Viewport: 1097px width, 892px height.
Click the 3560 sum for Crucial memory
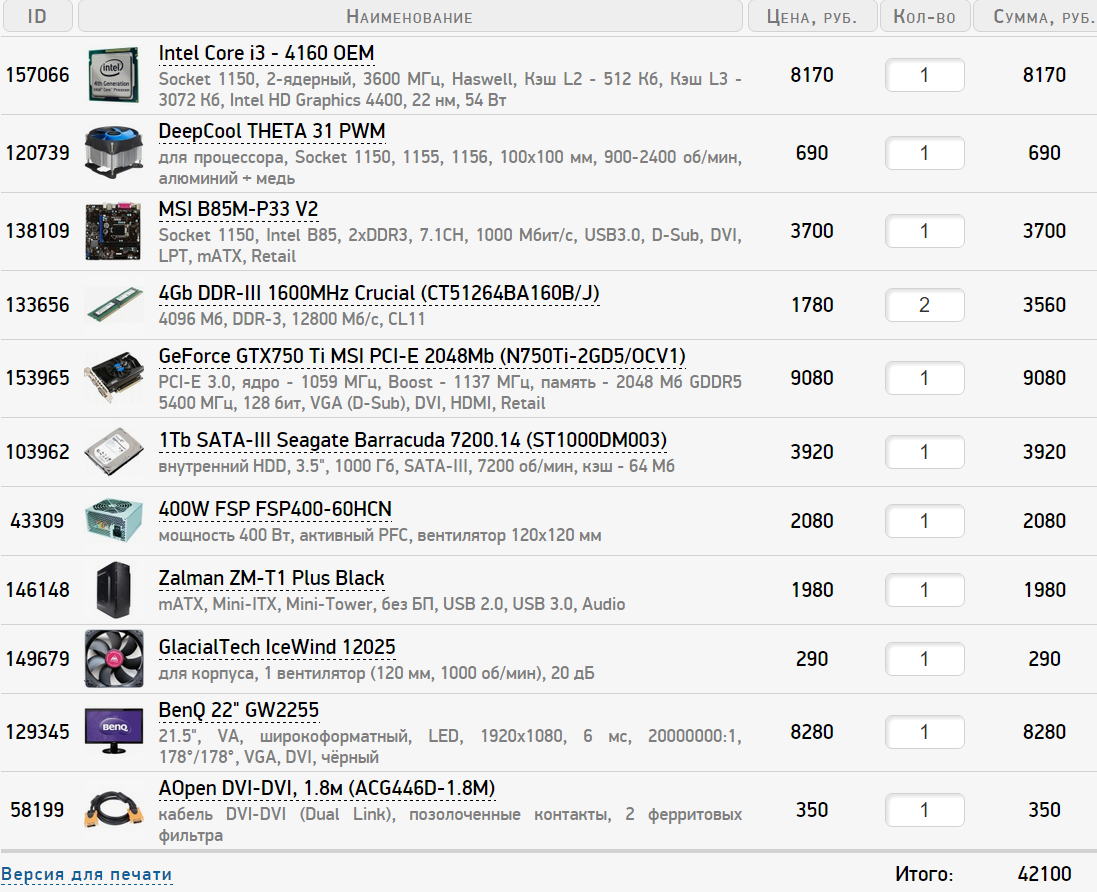(x=1045, y=305)
